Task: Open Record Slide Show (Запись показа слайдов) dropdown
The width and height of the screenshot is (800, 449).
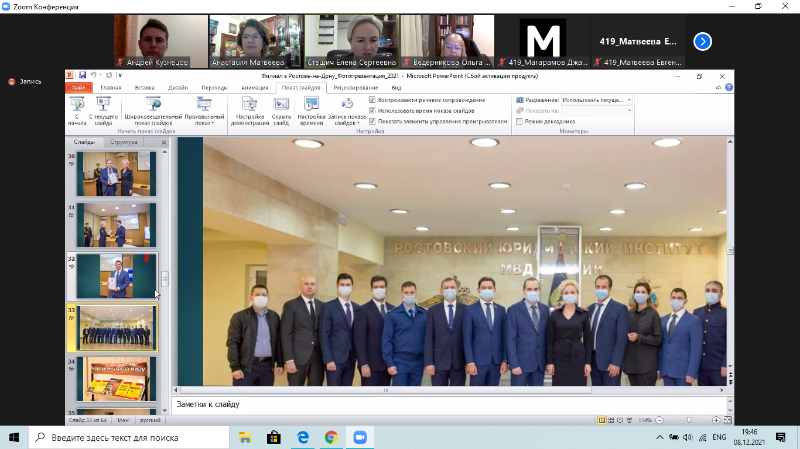Action: pos(347,110)
